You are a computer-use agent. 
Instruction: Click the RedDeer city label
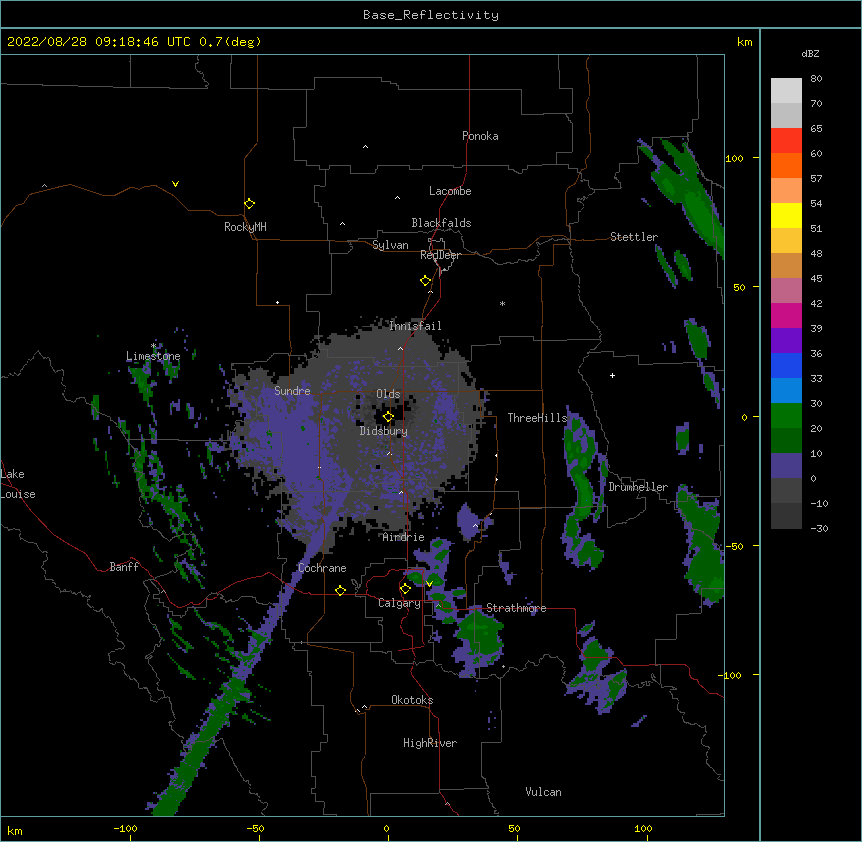pyautogui.click(x=440, y=255)
